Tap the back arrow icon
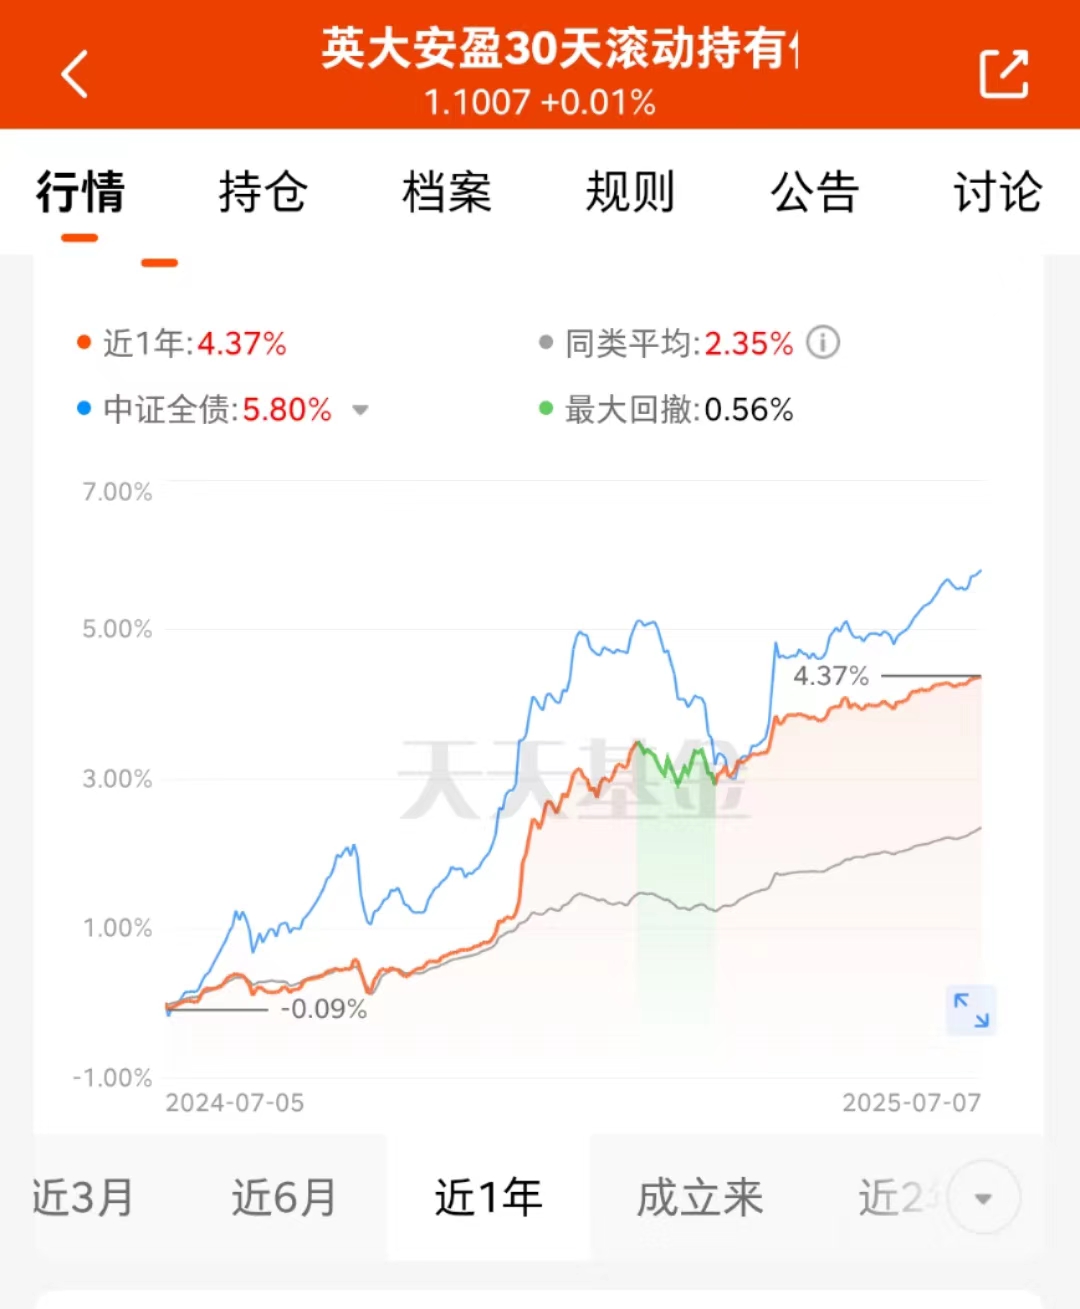 pyautogui.click(x=75, y=74)
